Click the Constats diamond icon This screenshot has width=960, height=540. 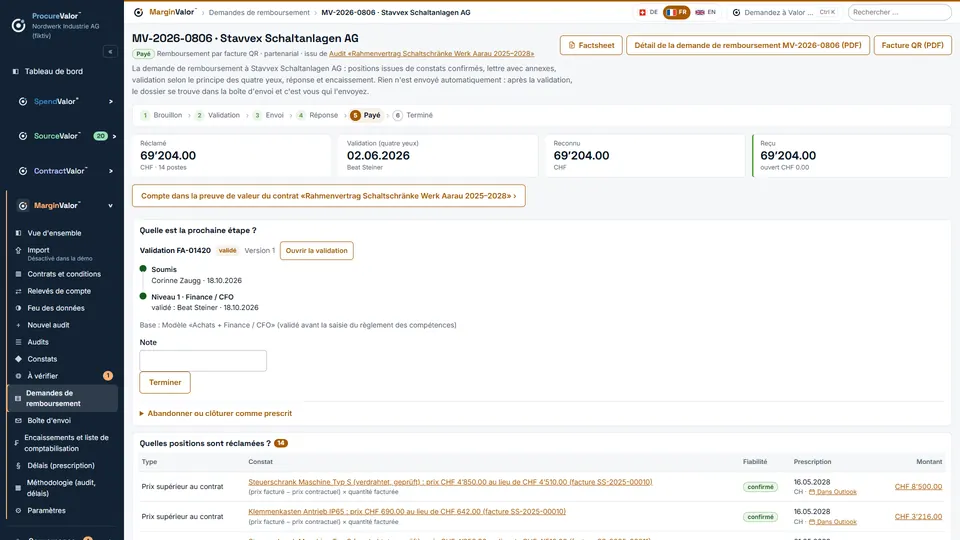coord(18,359)
